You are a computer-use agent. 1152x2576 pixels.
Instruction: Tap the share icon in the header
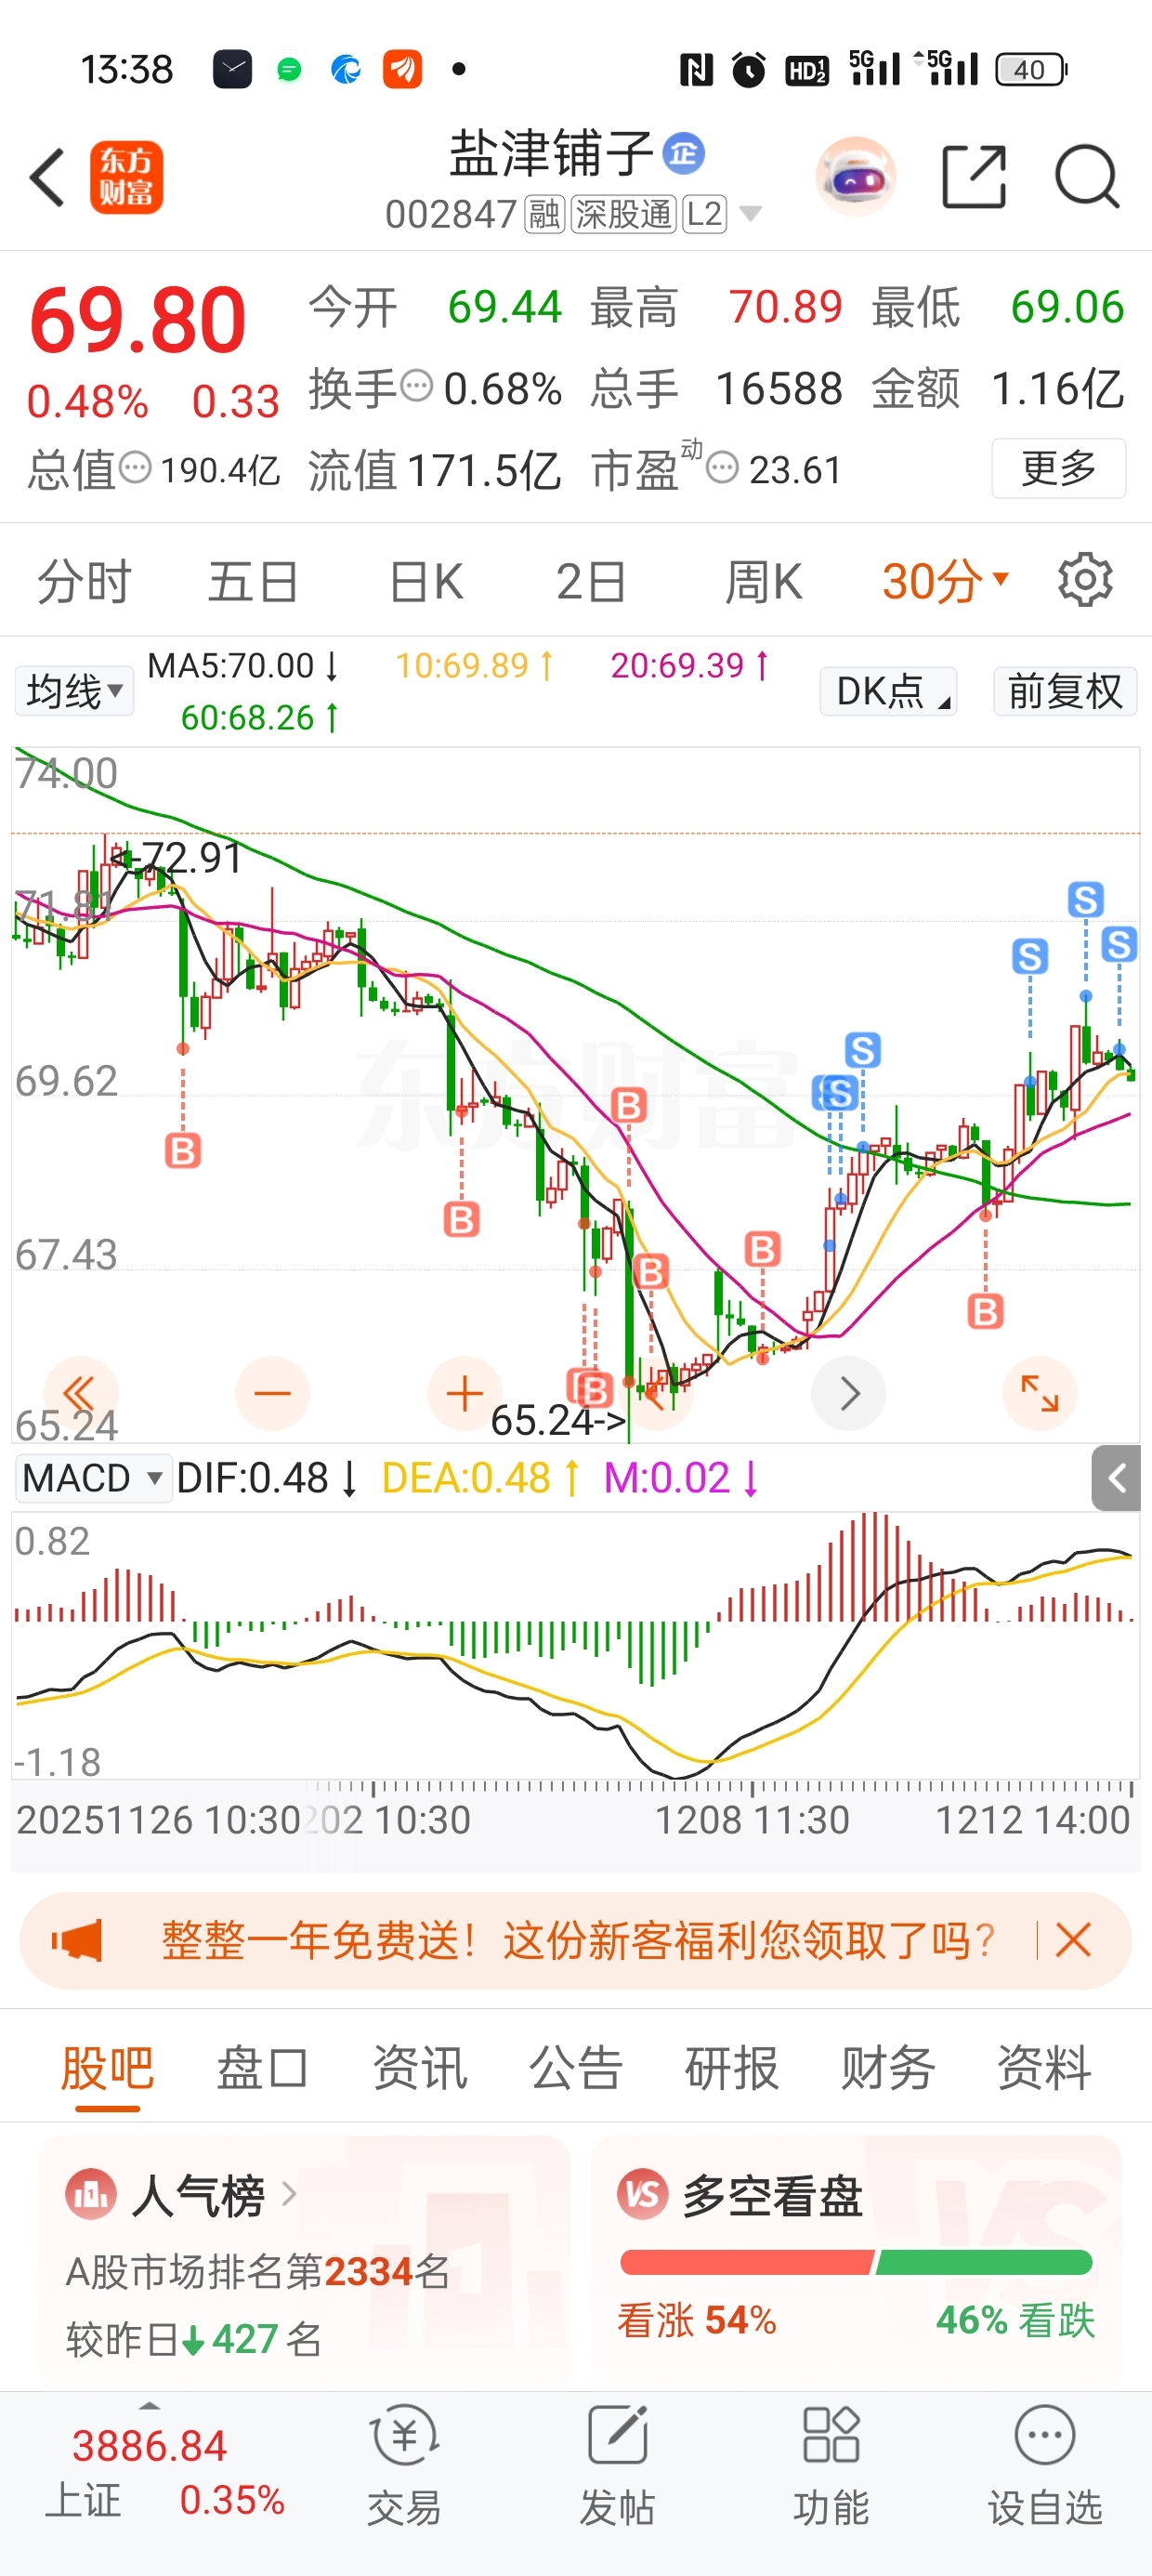974,177
